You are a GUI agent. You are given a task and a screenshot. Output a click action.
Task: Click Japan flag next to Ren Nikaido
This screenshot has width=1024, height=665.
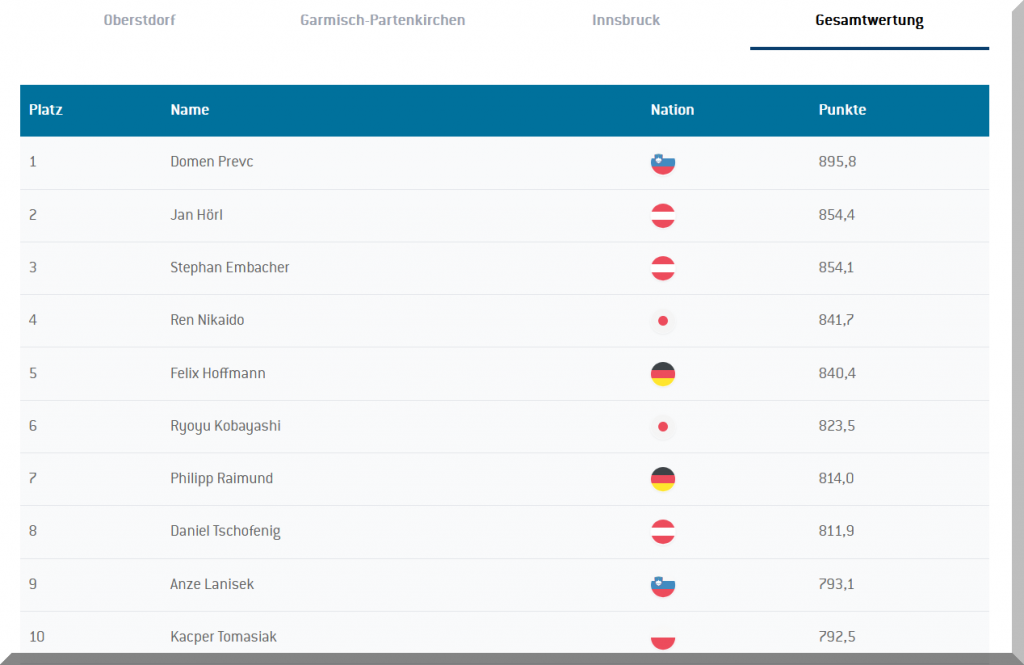point(662,321)
